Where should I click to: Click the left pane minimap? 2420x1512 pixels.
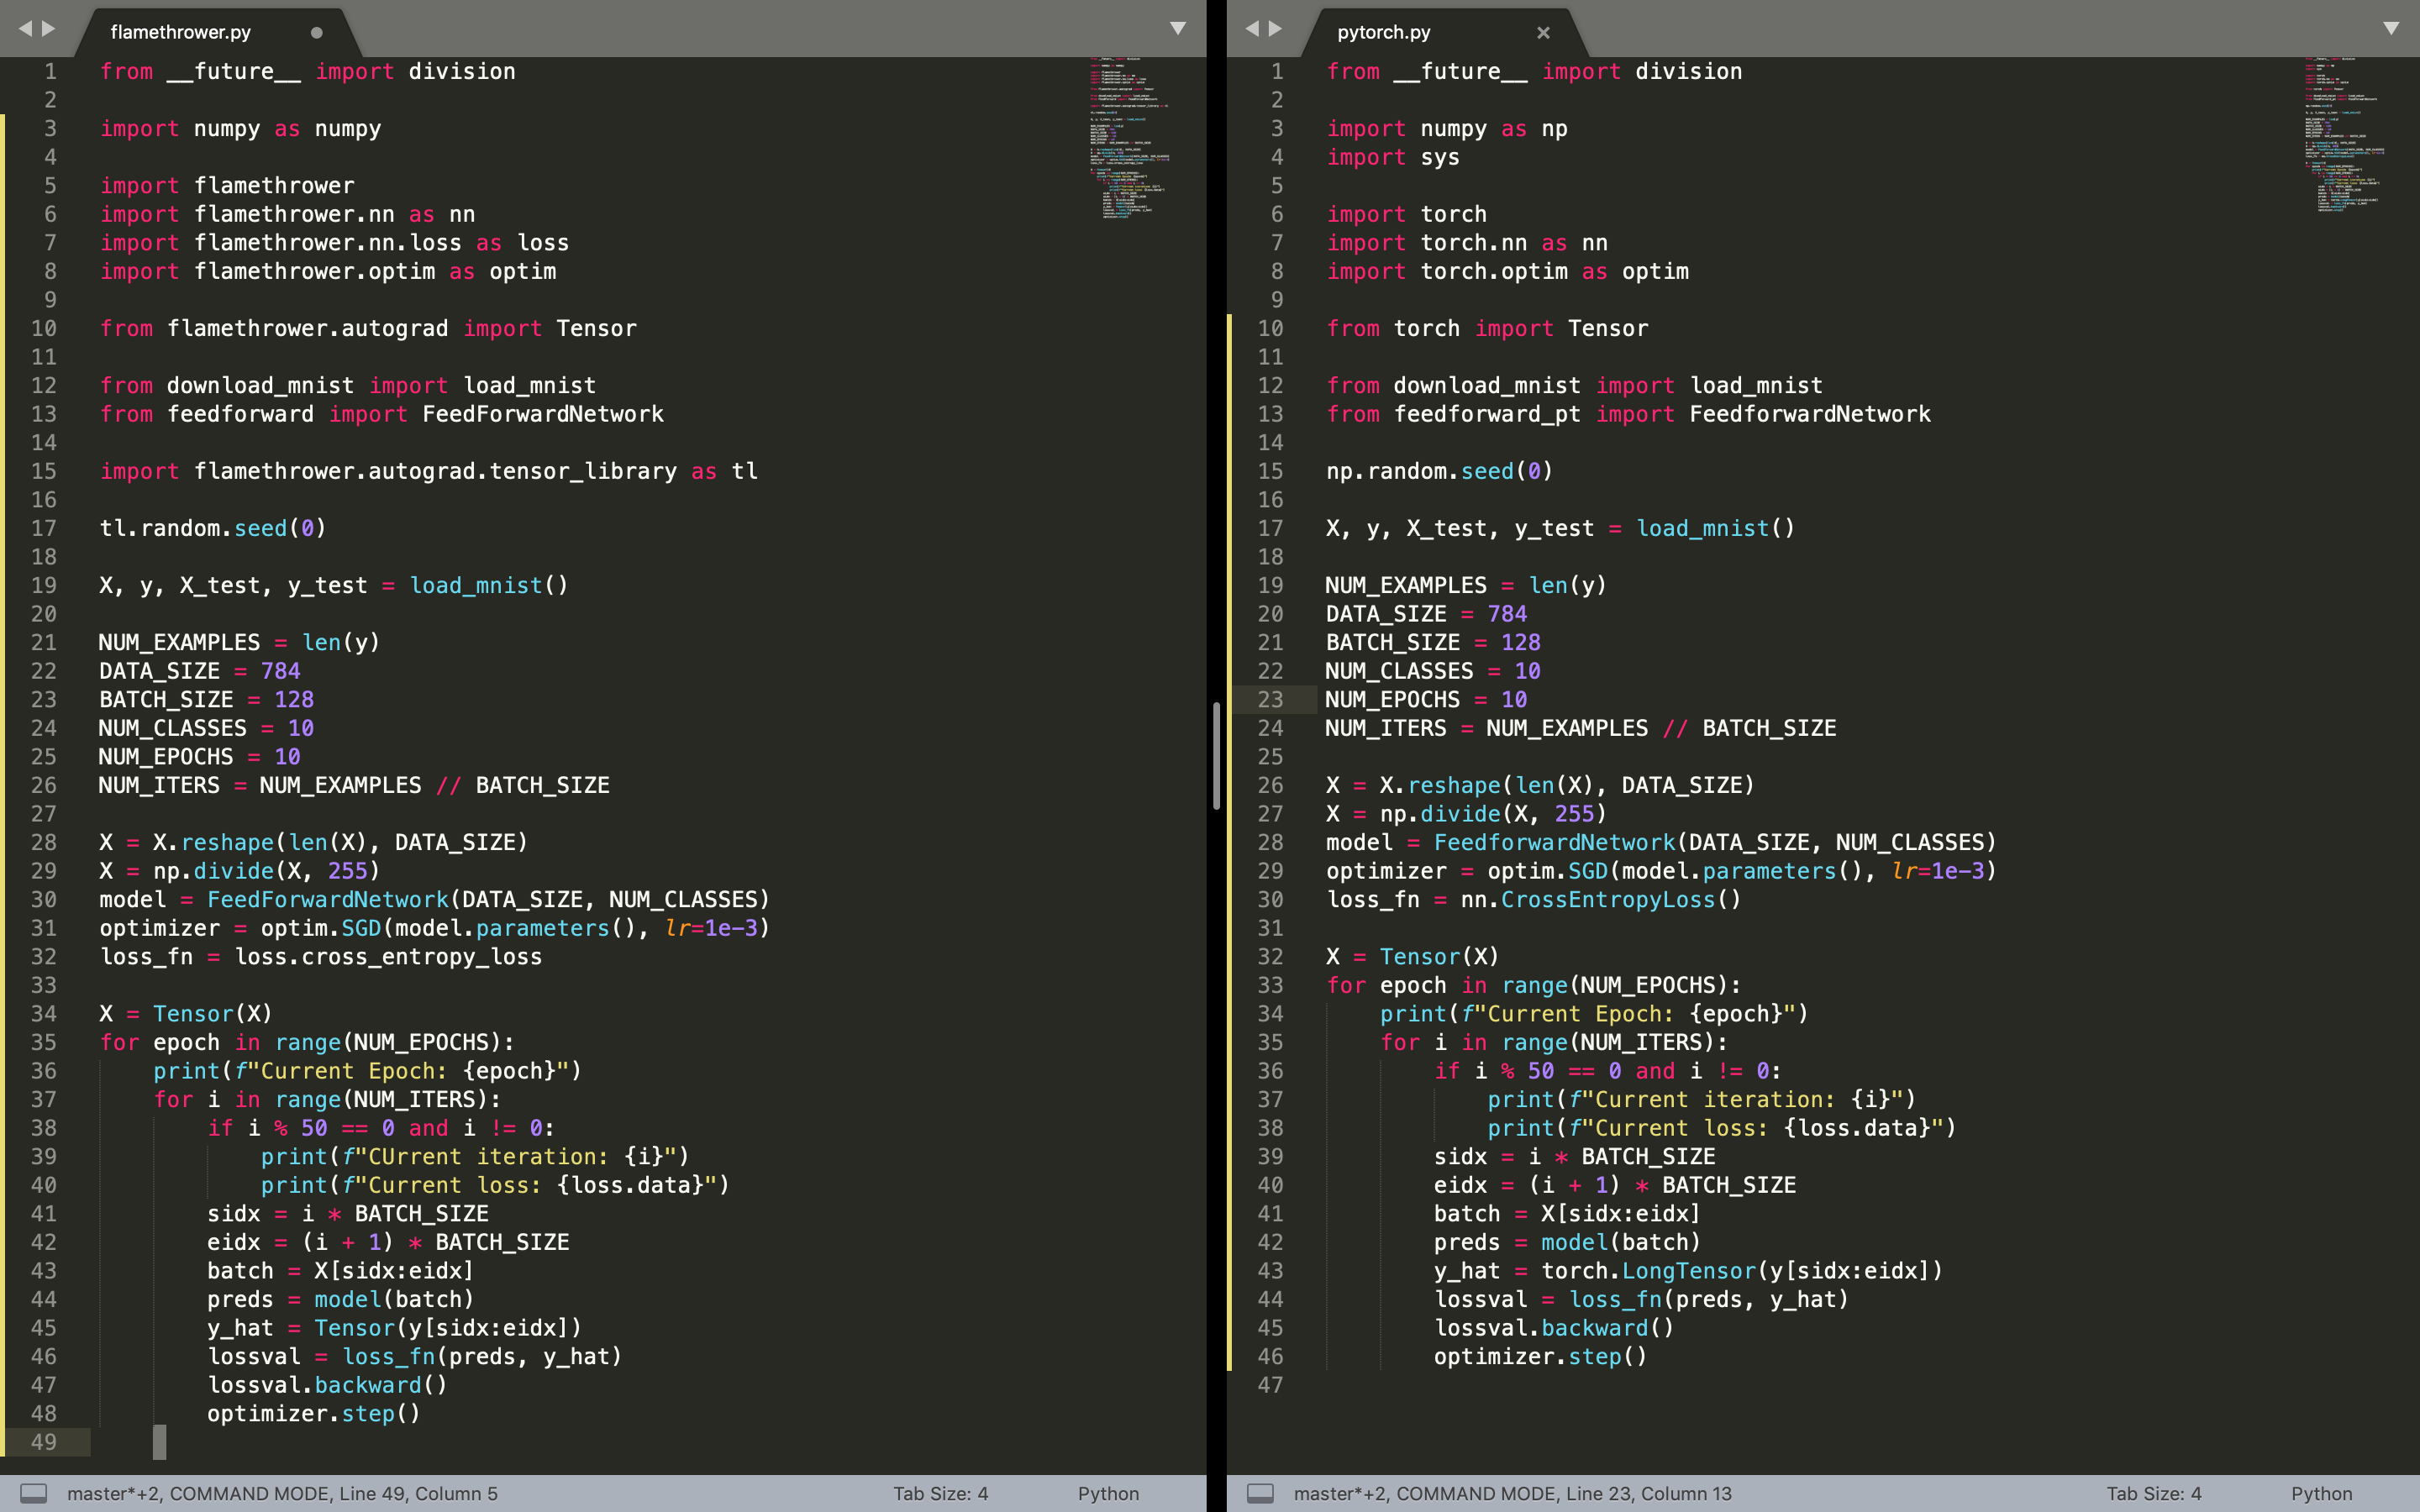pyautogui.click(x=1130, y=138)
